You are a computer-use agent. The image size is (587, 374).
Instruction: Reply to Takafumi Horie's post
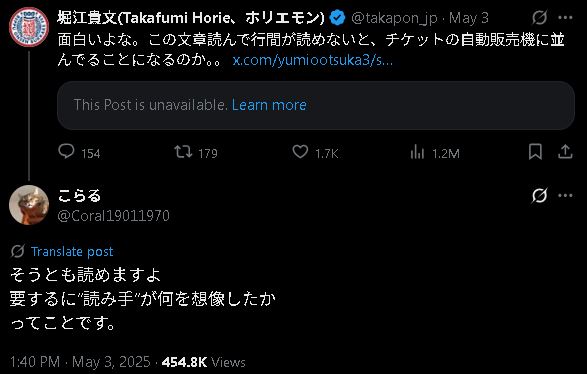pos(67,152)
